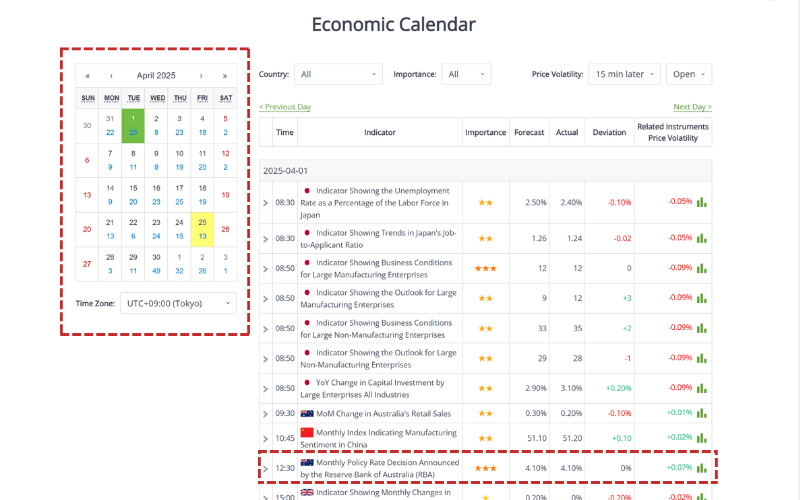Click the Deviation column header
800x500 pixels.
(x=609, y=132)
